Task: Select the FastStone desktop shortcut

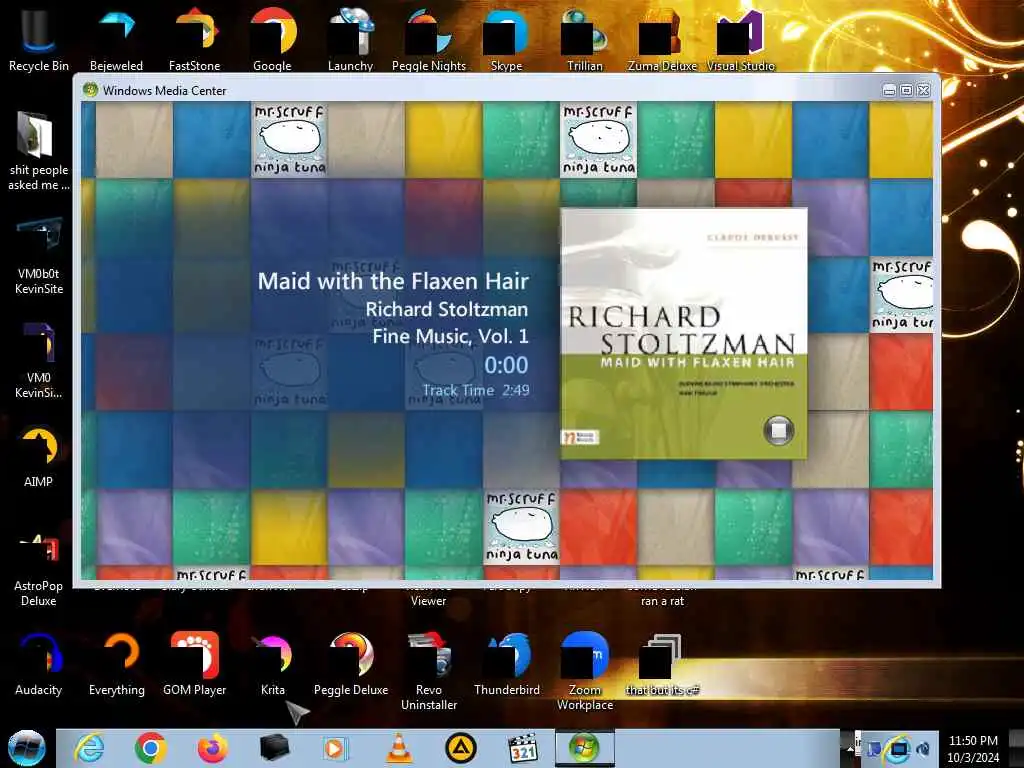Action: point(195,39)
